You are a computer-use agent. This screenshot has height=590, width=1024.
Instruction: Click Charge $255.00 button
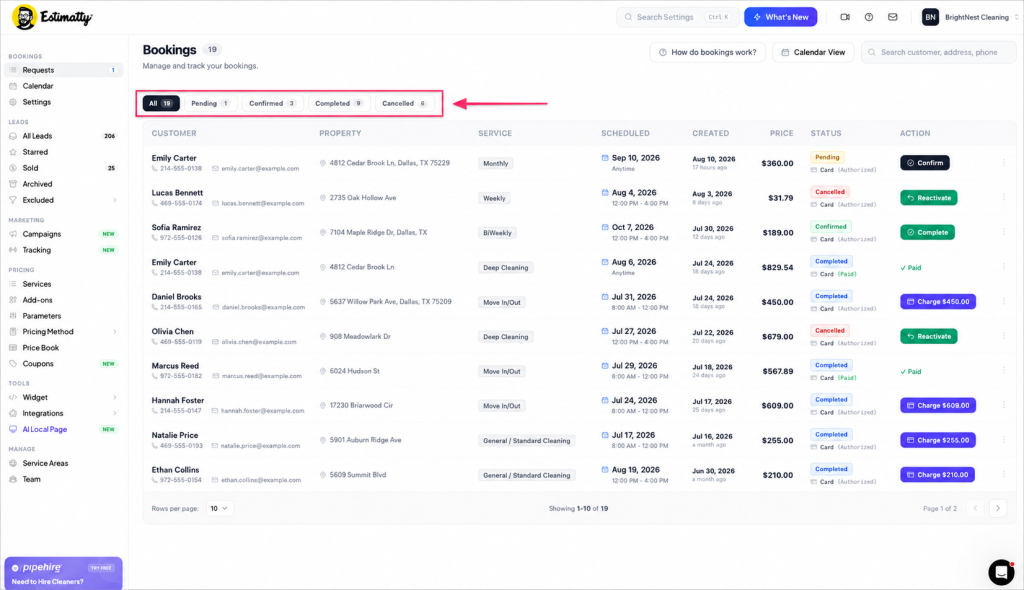938,440
